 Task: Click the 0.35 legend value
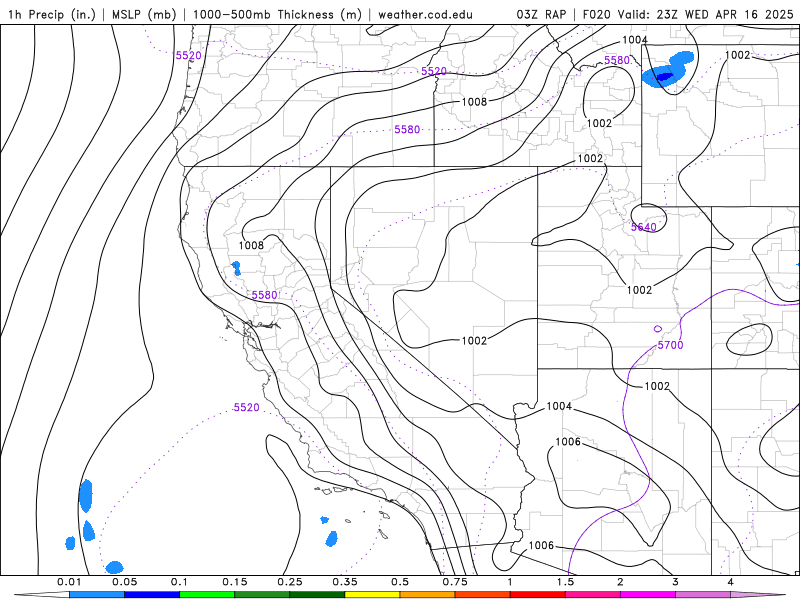pyautogui.click(x=345, y=582)
